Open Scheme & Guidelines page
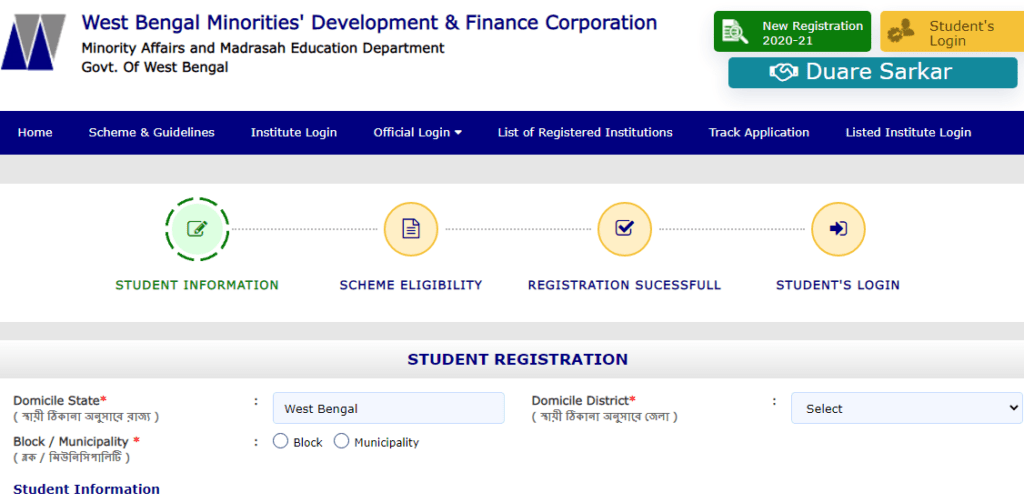Image resolution: width=1024 pixels, height=503 pixels. (x=152, y=133)
